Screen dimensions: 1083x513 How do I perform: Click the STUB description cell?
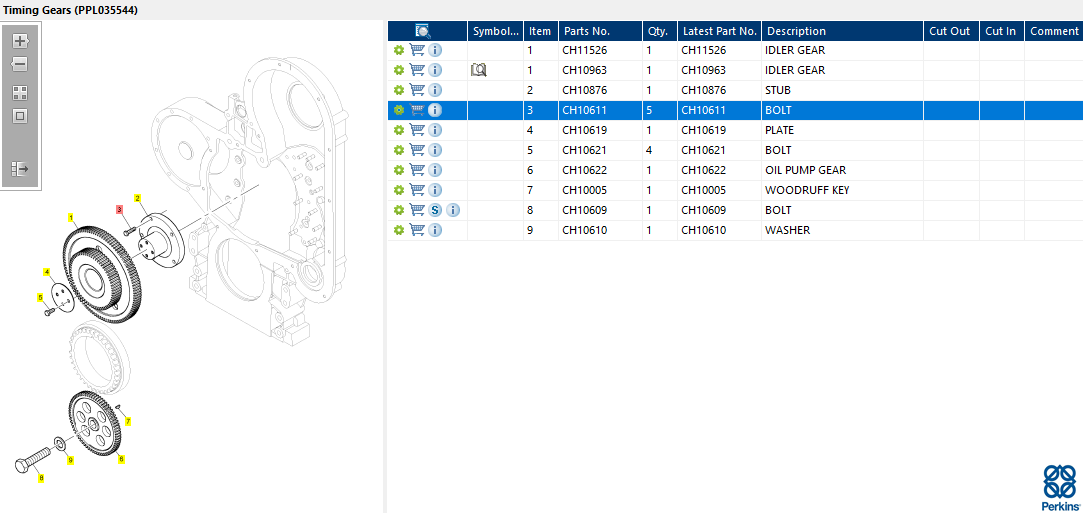pos(778,90)
